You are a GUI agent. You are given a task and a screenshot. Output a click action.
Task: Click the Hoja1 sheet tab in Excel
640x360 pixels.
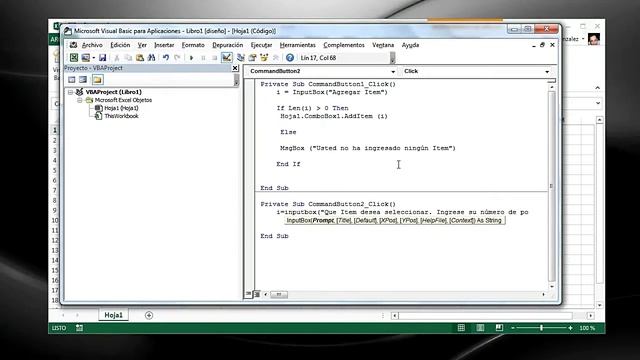pos(113,315)
